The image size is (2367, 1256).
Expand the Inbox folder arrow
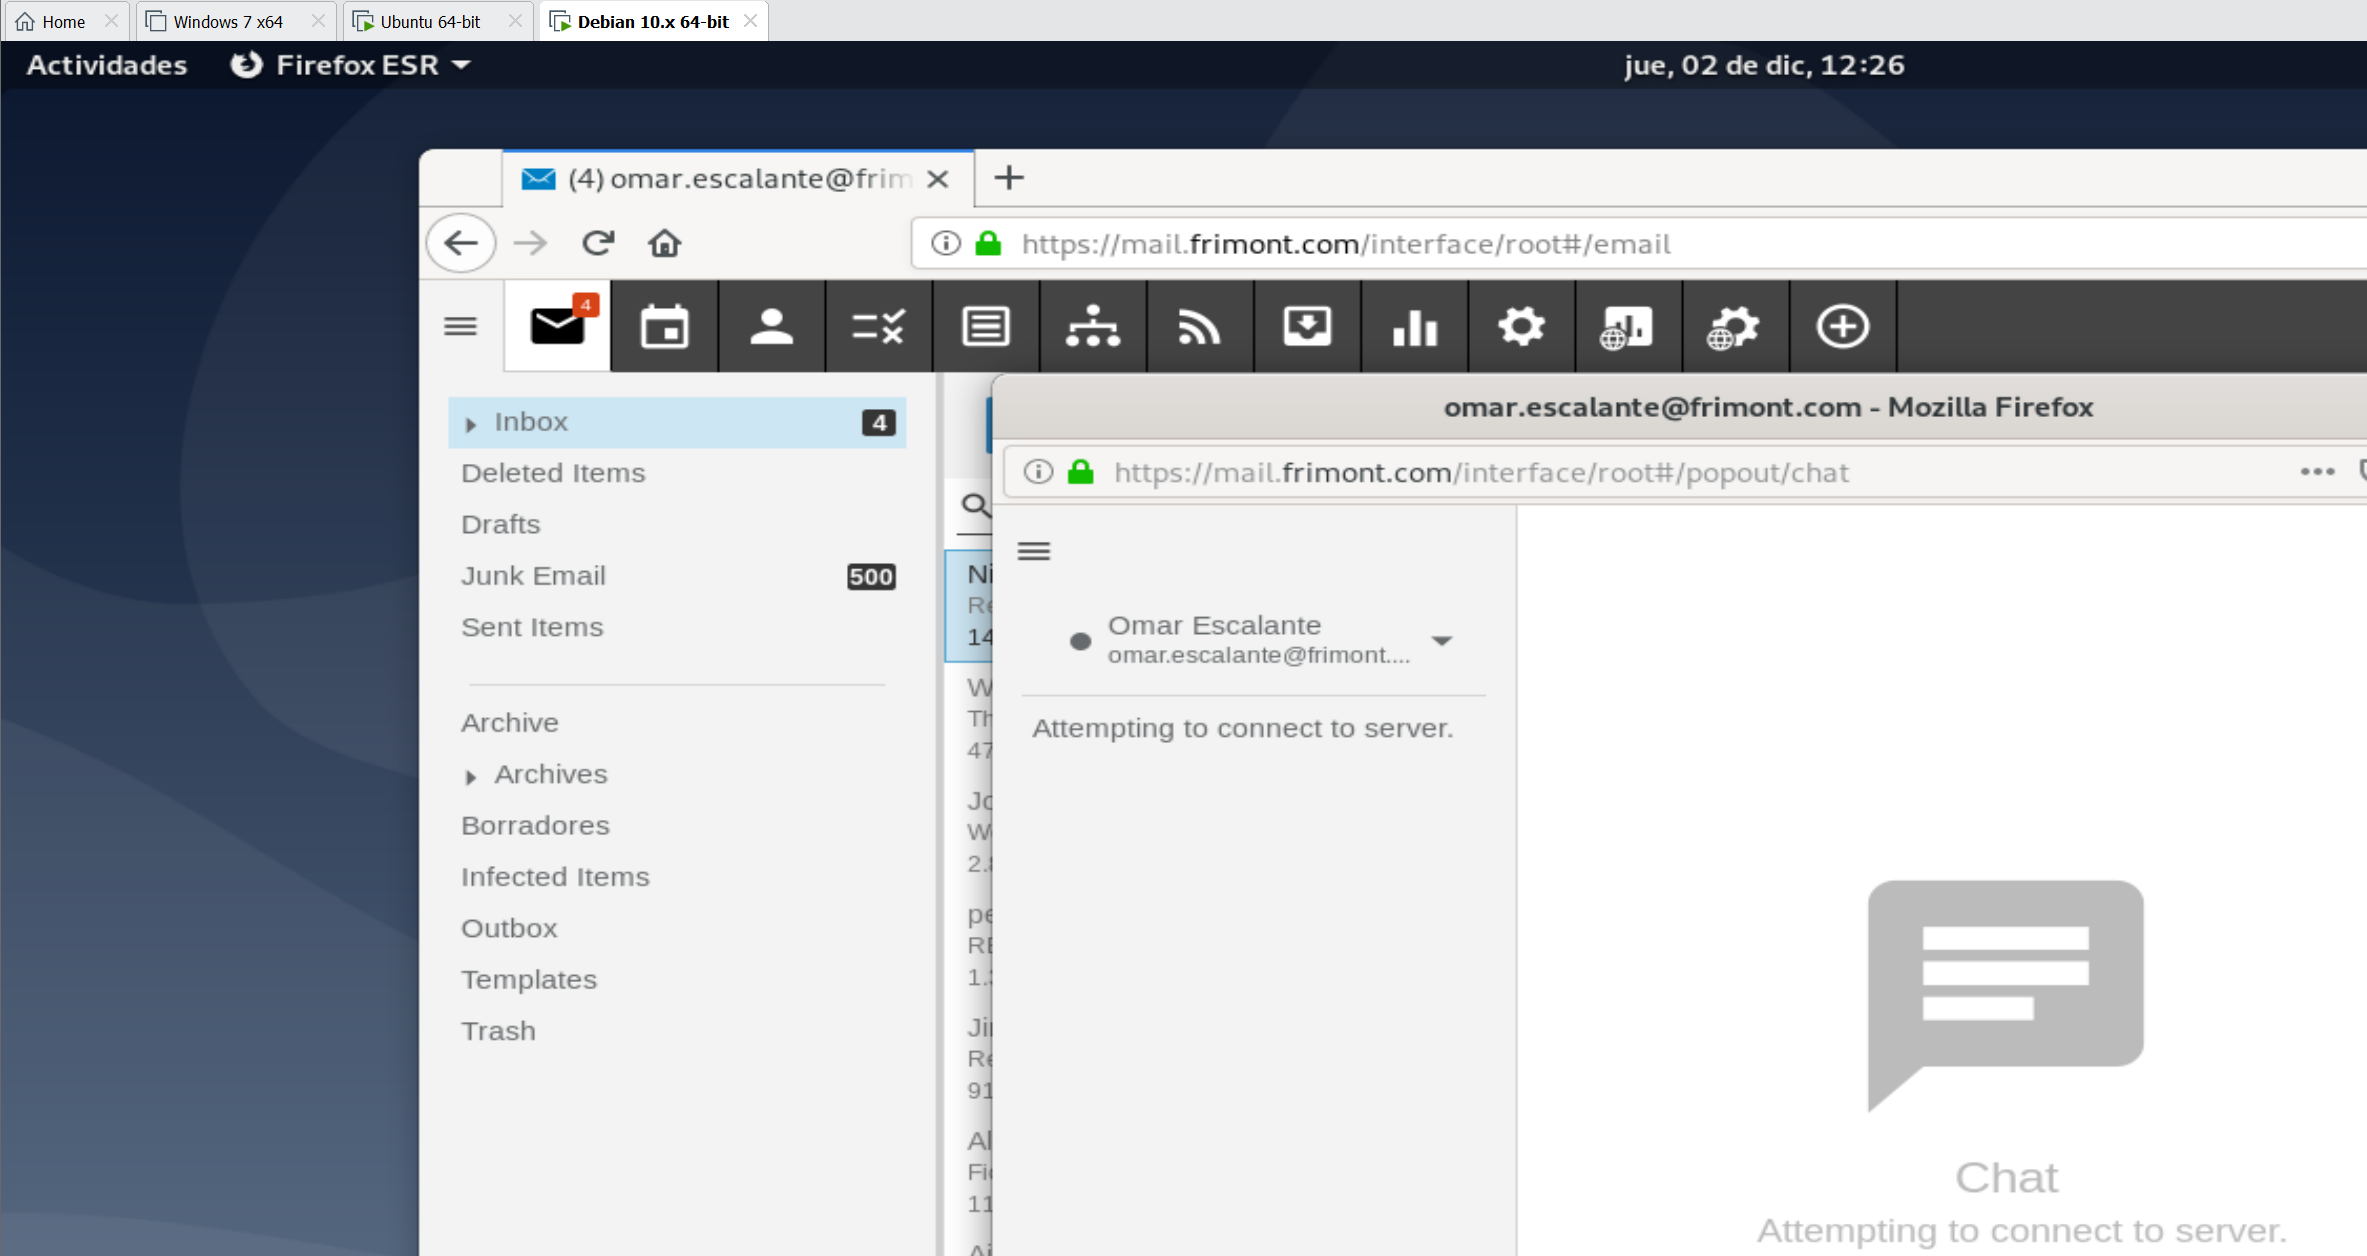471,424
